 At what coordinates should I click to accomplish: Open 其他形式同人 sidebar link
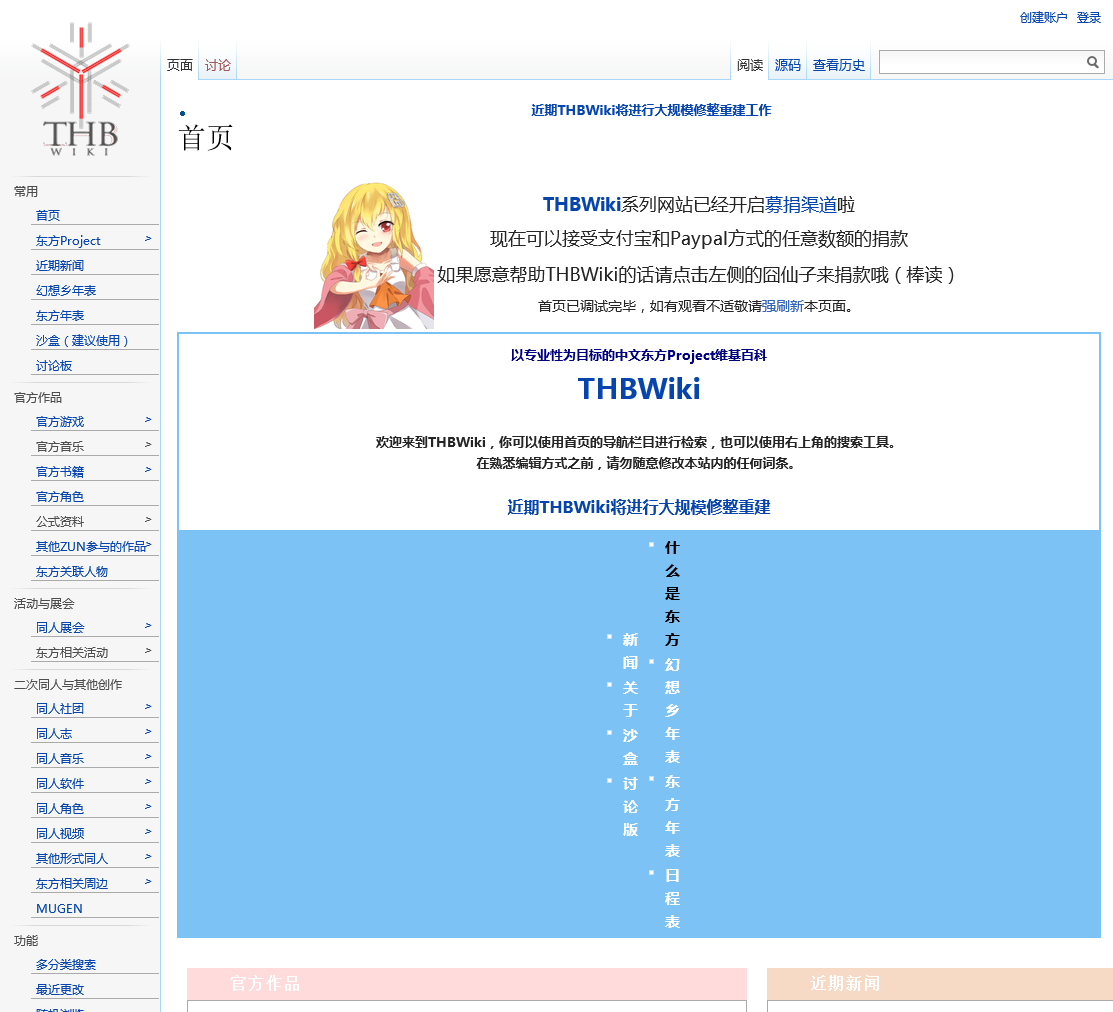click(72, 859)
